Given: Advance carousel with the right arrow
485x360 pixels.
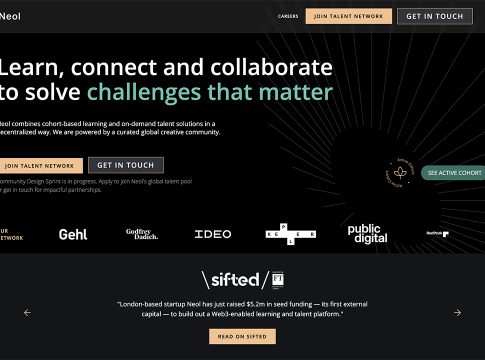Looking at the screenshot, I should point(457,312).
